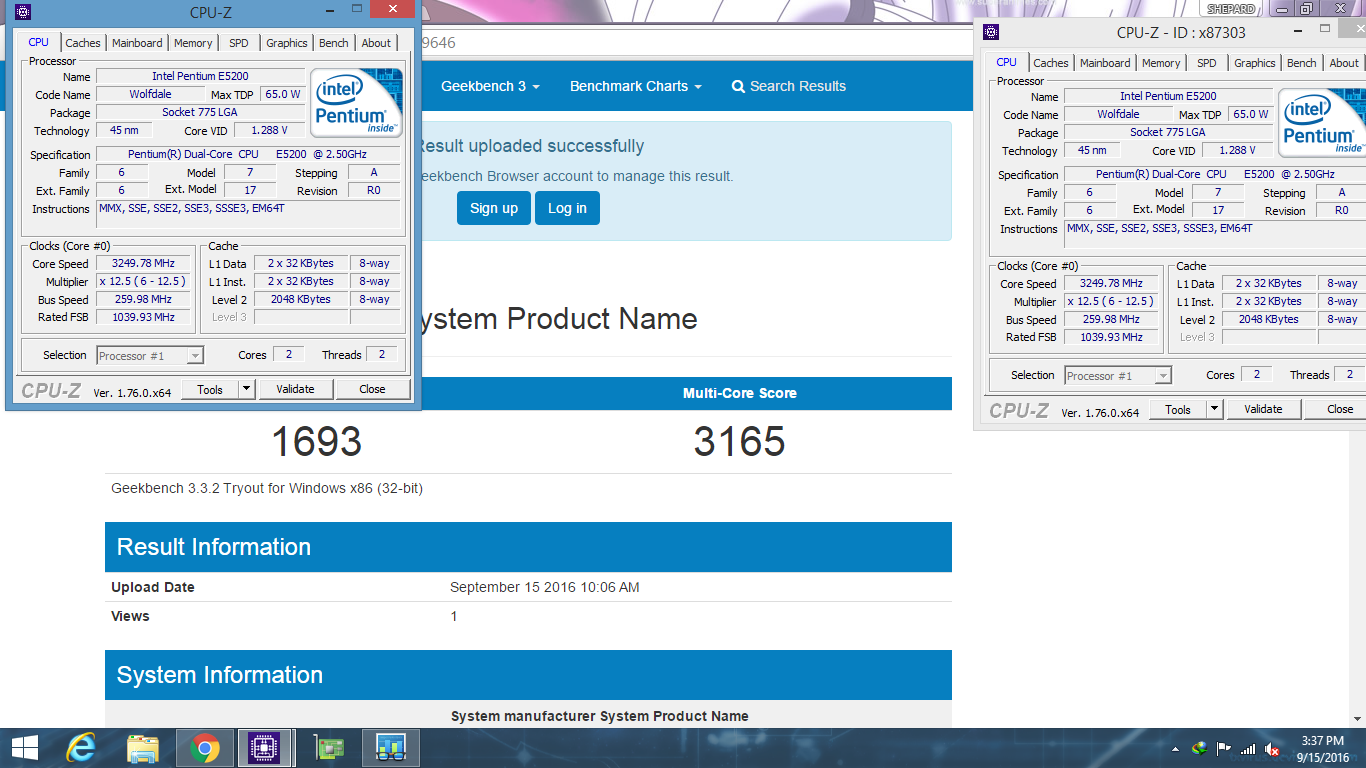This screenshot has height=768, width=1366.
Task: Select CPU tab in CPU-Z ID x87303 window
Action: 1006,62
